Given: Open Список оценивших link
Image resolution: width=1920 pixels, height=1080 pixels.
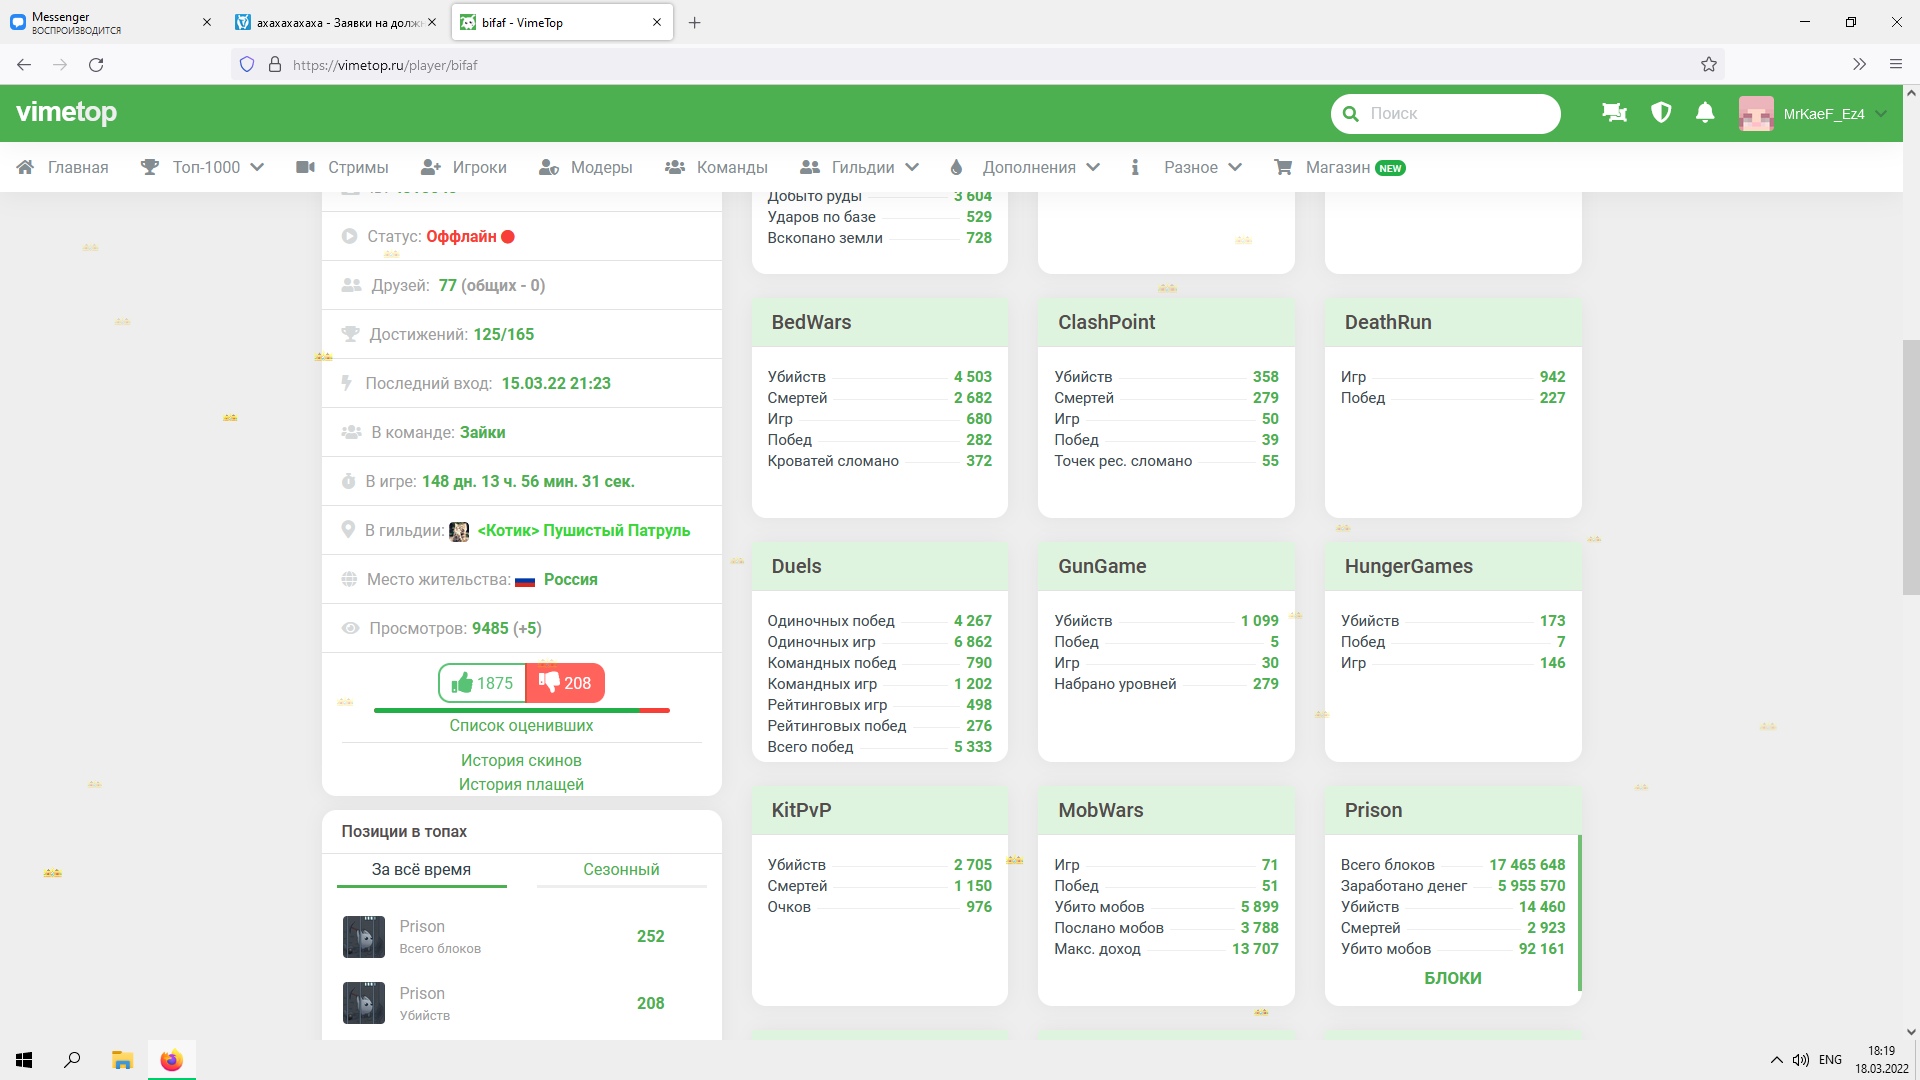Looking at the screenshot, I should pyautogui.click(x=521, y=726).
